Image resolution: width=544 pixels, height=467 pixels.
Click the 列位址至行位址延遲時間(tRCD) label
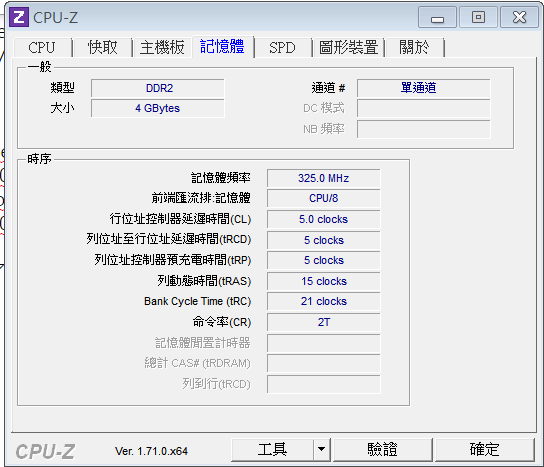(169, 239)
